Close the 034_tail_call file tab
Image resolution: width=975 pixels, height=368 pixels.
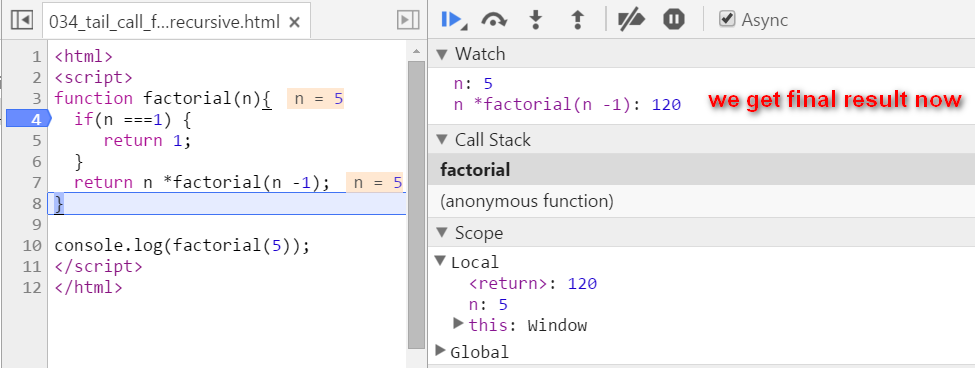point(295,22)
